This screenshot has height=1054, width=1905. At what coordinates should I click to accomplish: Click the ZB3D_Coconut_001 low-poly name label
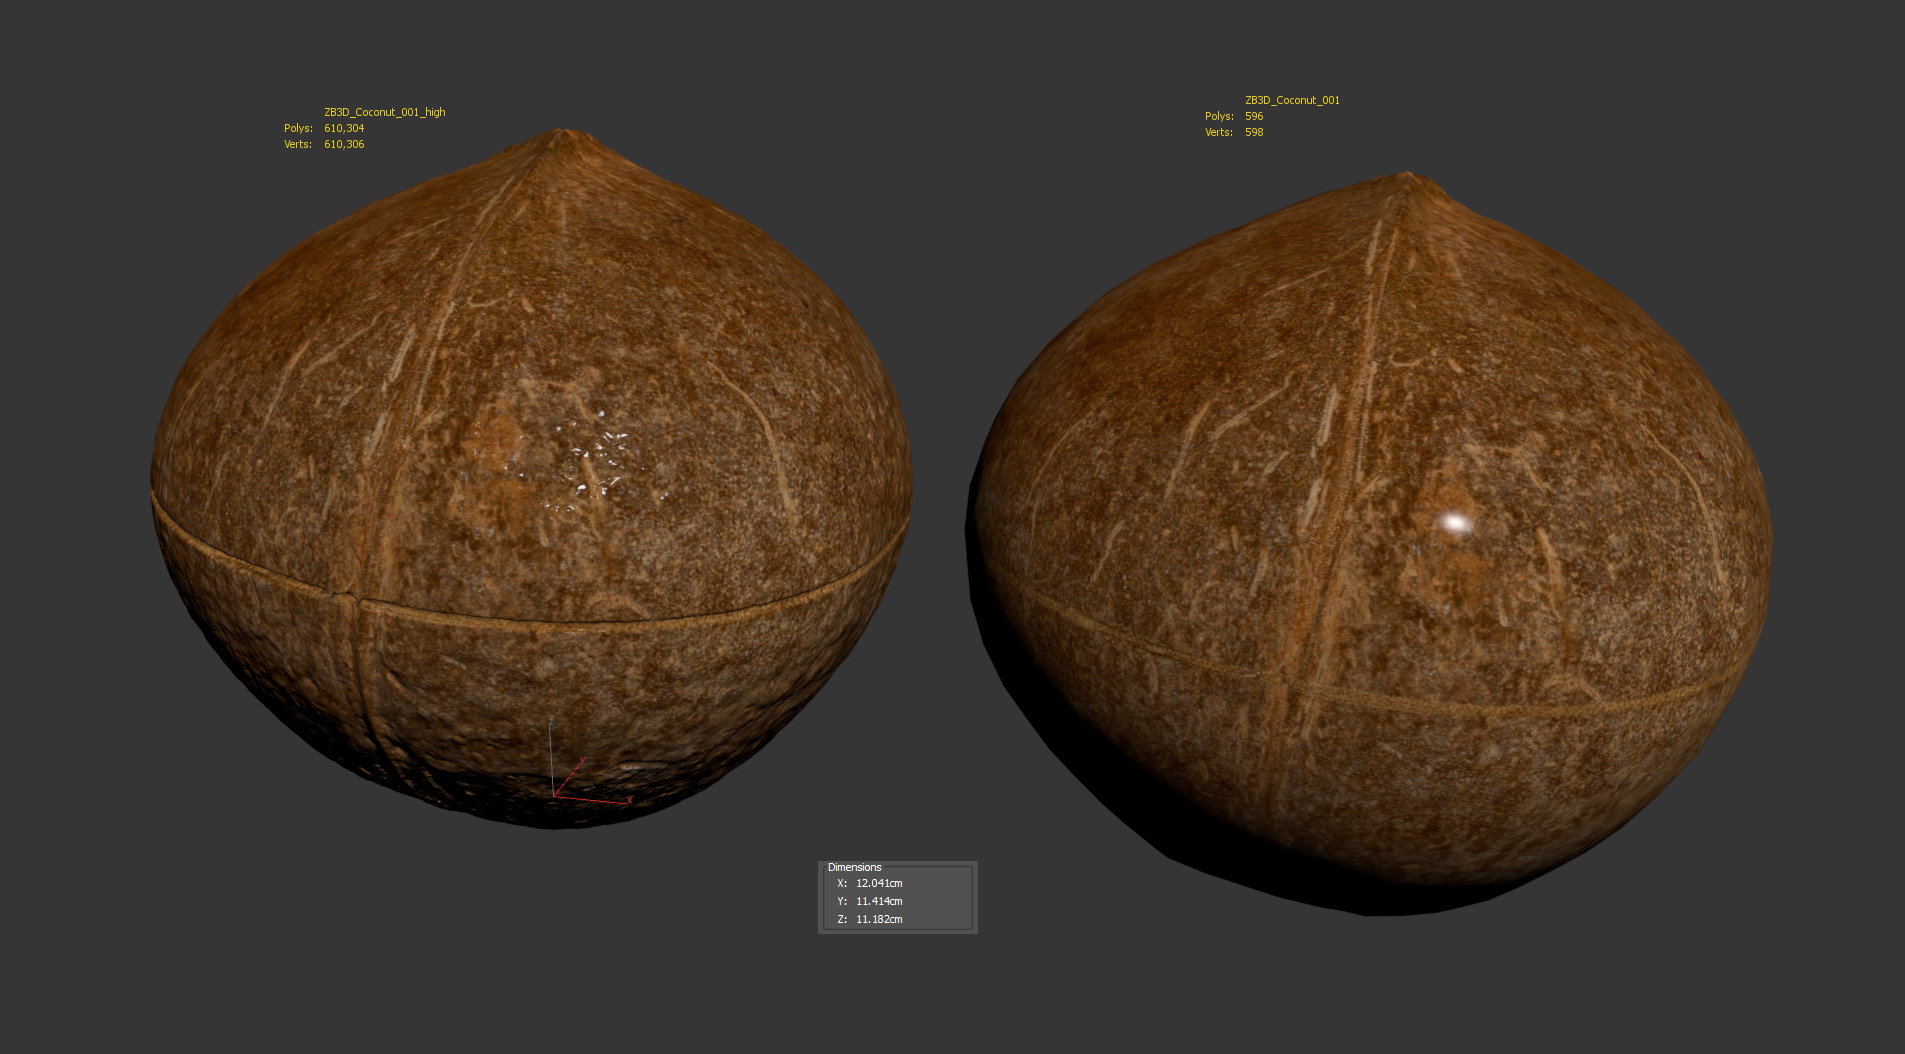pyautogui.click(x=1292, y=100)
